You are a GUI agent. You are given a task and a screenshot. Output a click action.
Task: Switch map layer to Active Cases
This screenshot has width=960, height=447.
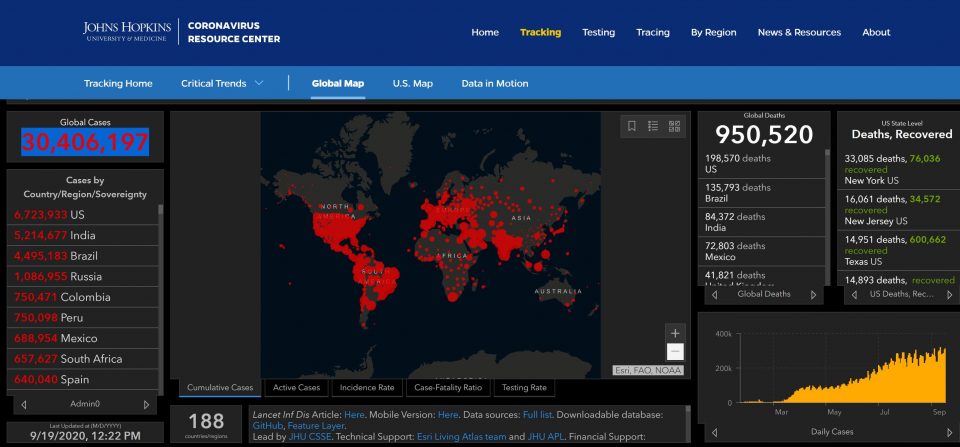[297, 388]
